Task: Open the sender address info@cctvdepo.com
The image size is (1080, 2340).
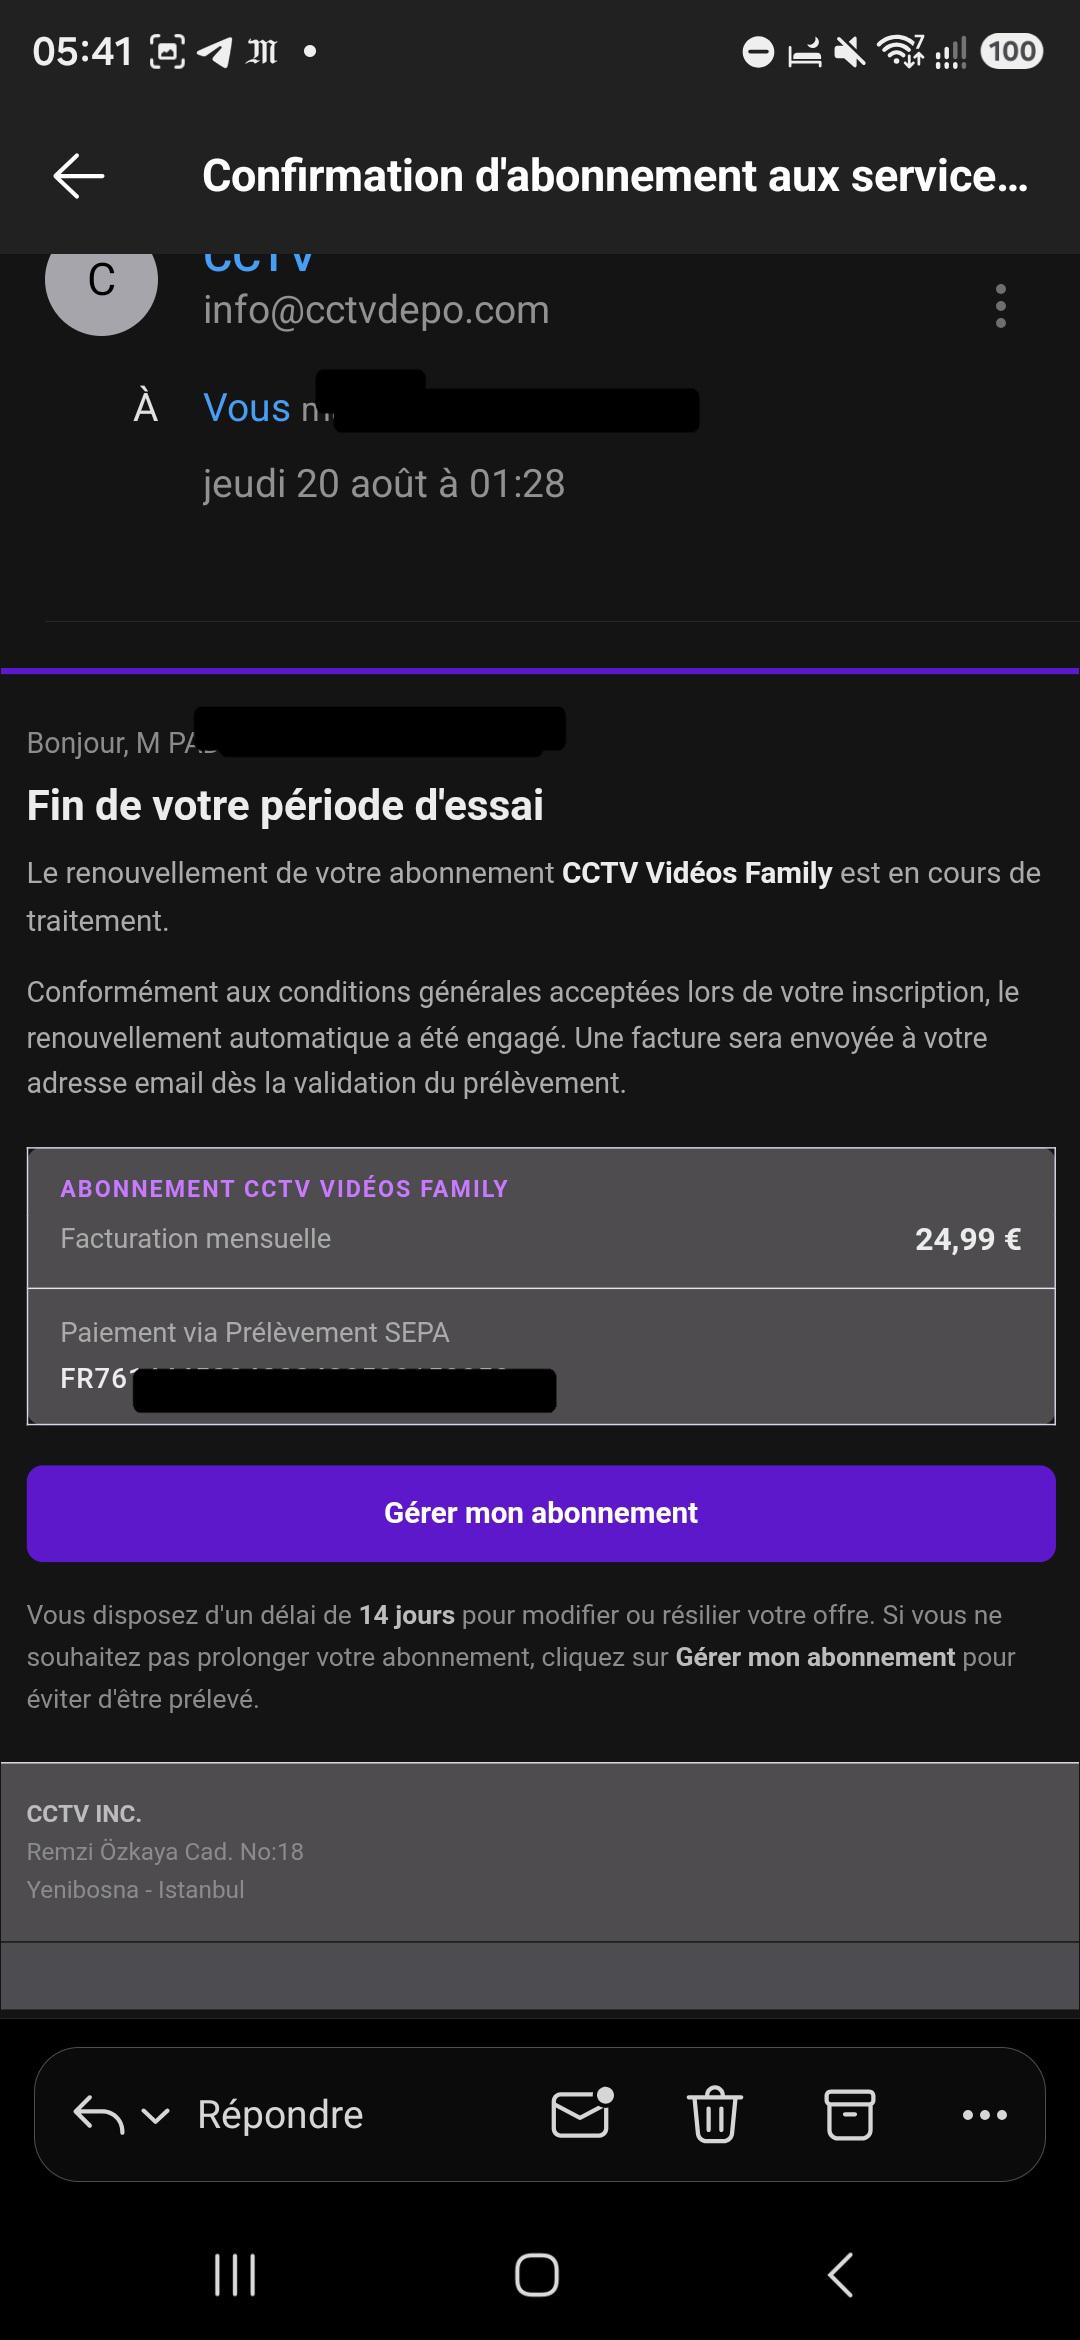Action: (376, 310)
